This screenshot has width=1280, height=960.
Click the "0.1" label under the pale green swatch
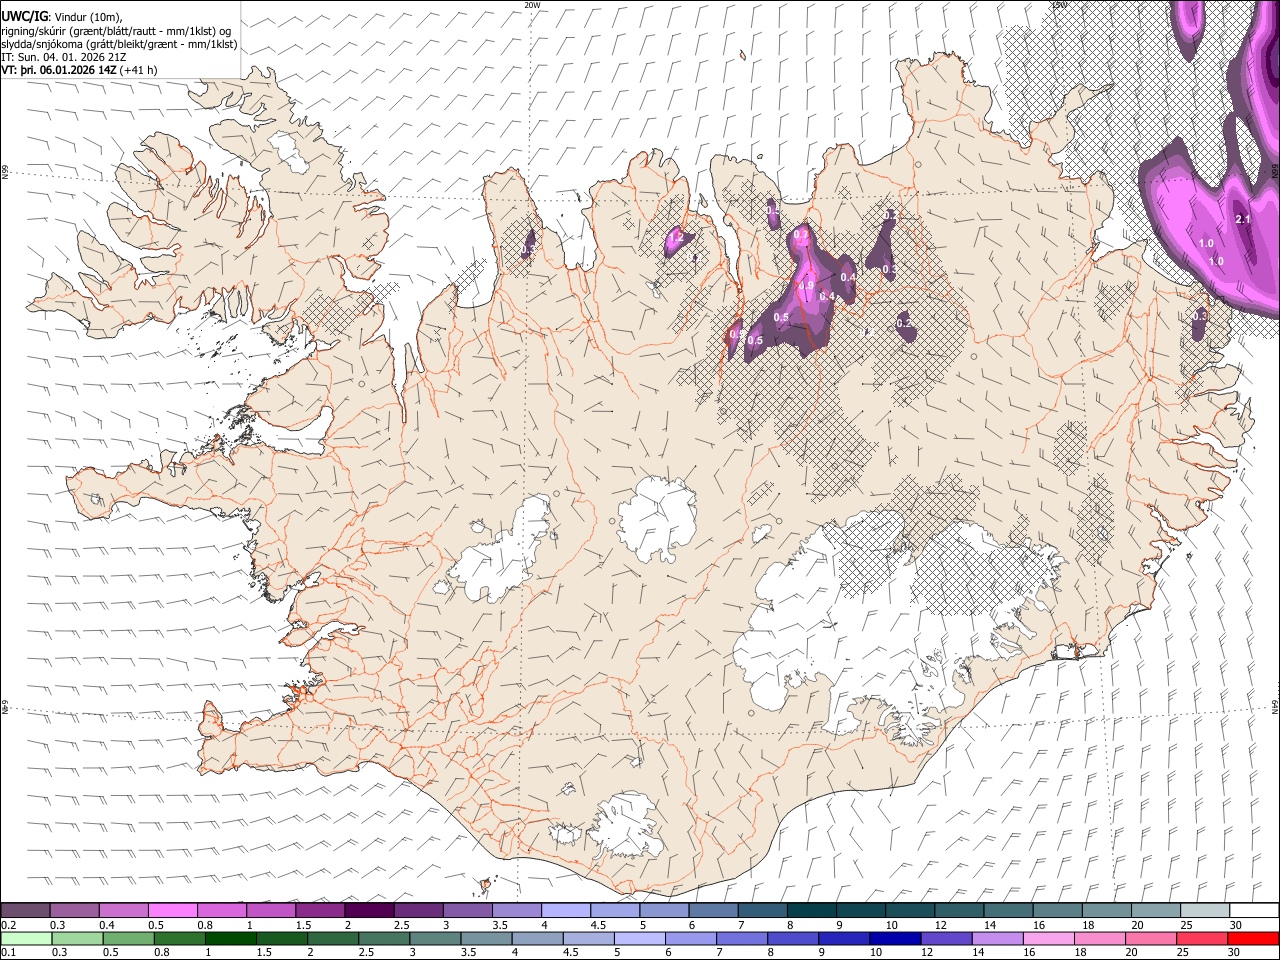pos(7,953)
